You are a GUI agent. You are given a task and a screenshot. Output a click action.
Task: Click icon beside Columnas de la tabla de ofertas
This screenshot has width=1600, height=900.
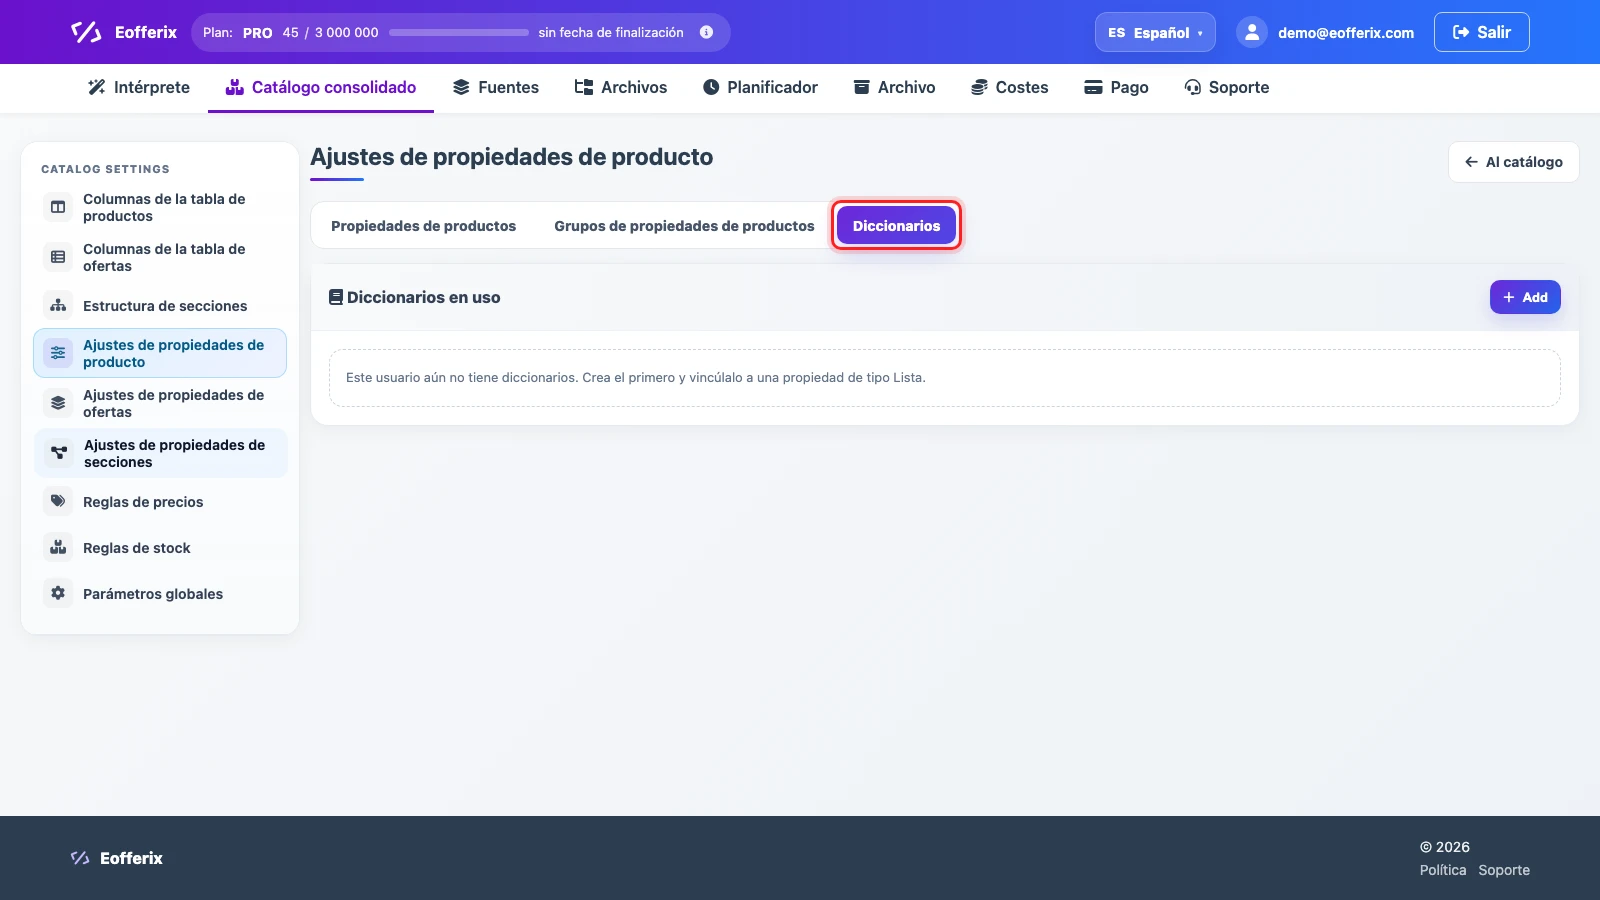tap(58, 257)
